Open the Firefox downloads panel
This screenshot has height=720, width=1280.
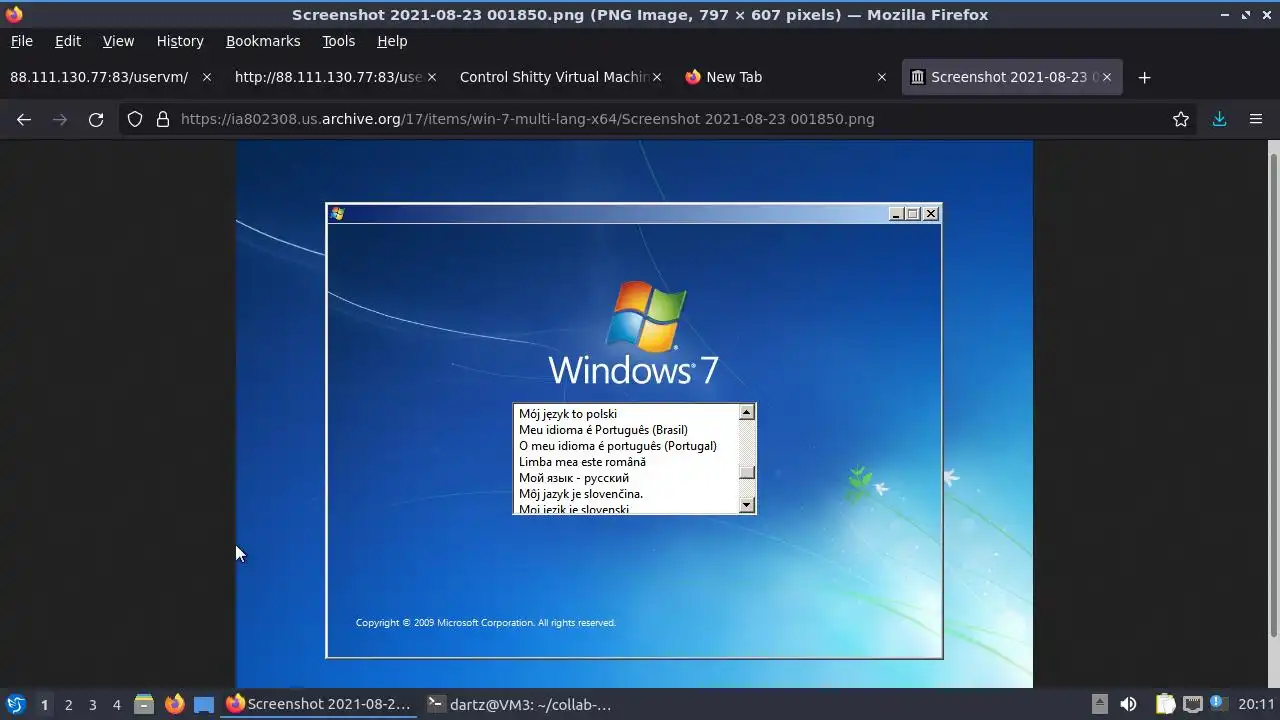(x=1219, y=119)
